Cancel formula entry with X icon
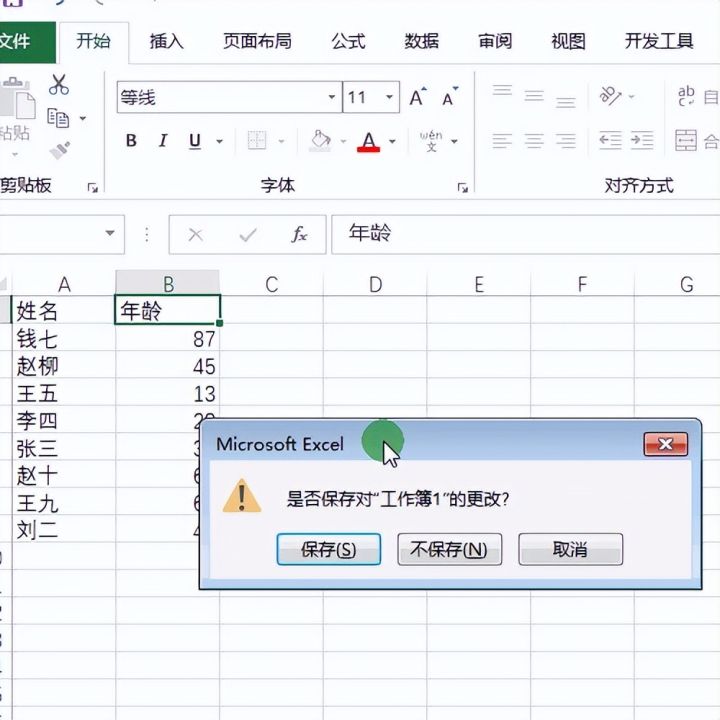 point(196,235)
